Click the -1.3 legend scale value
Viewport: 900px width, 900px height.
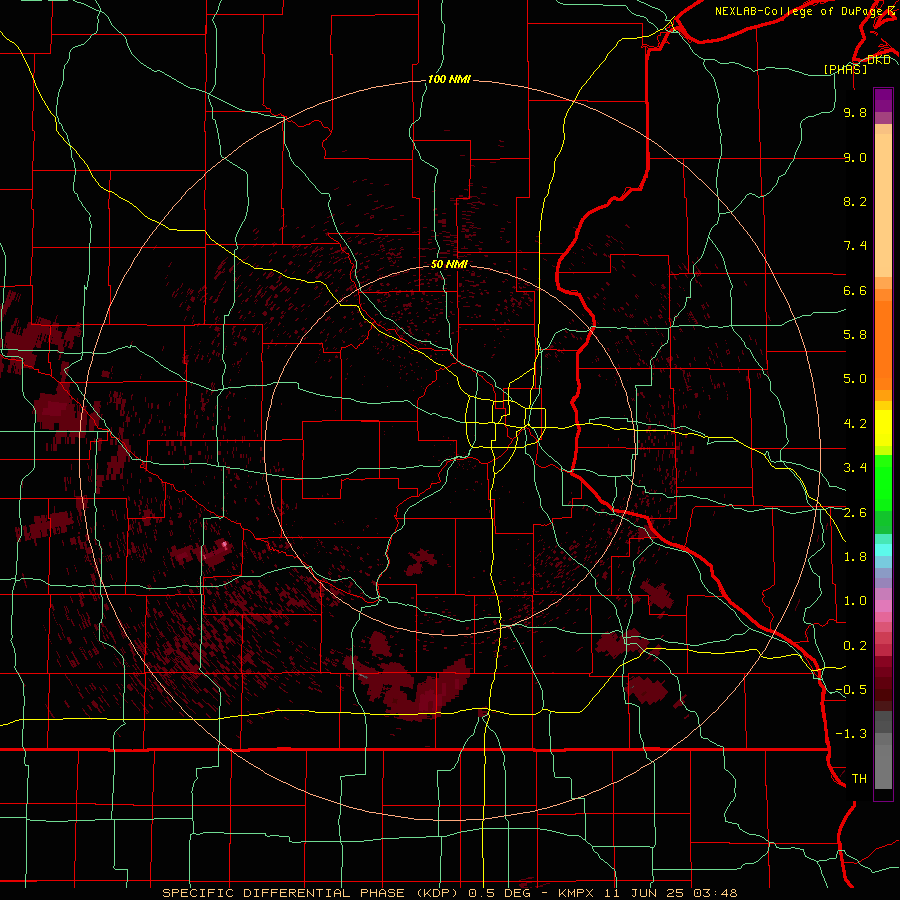[x=851, y=734]
